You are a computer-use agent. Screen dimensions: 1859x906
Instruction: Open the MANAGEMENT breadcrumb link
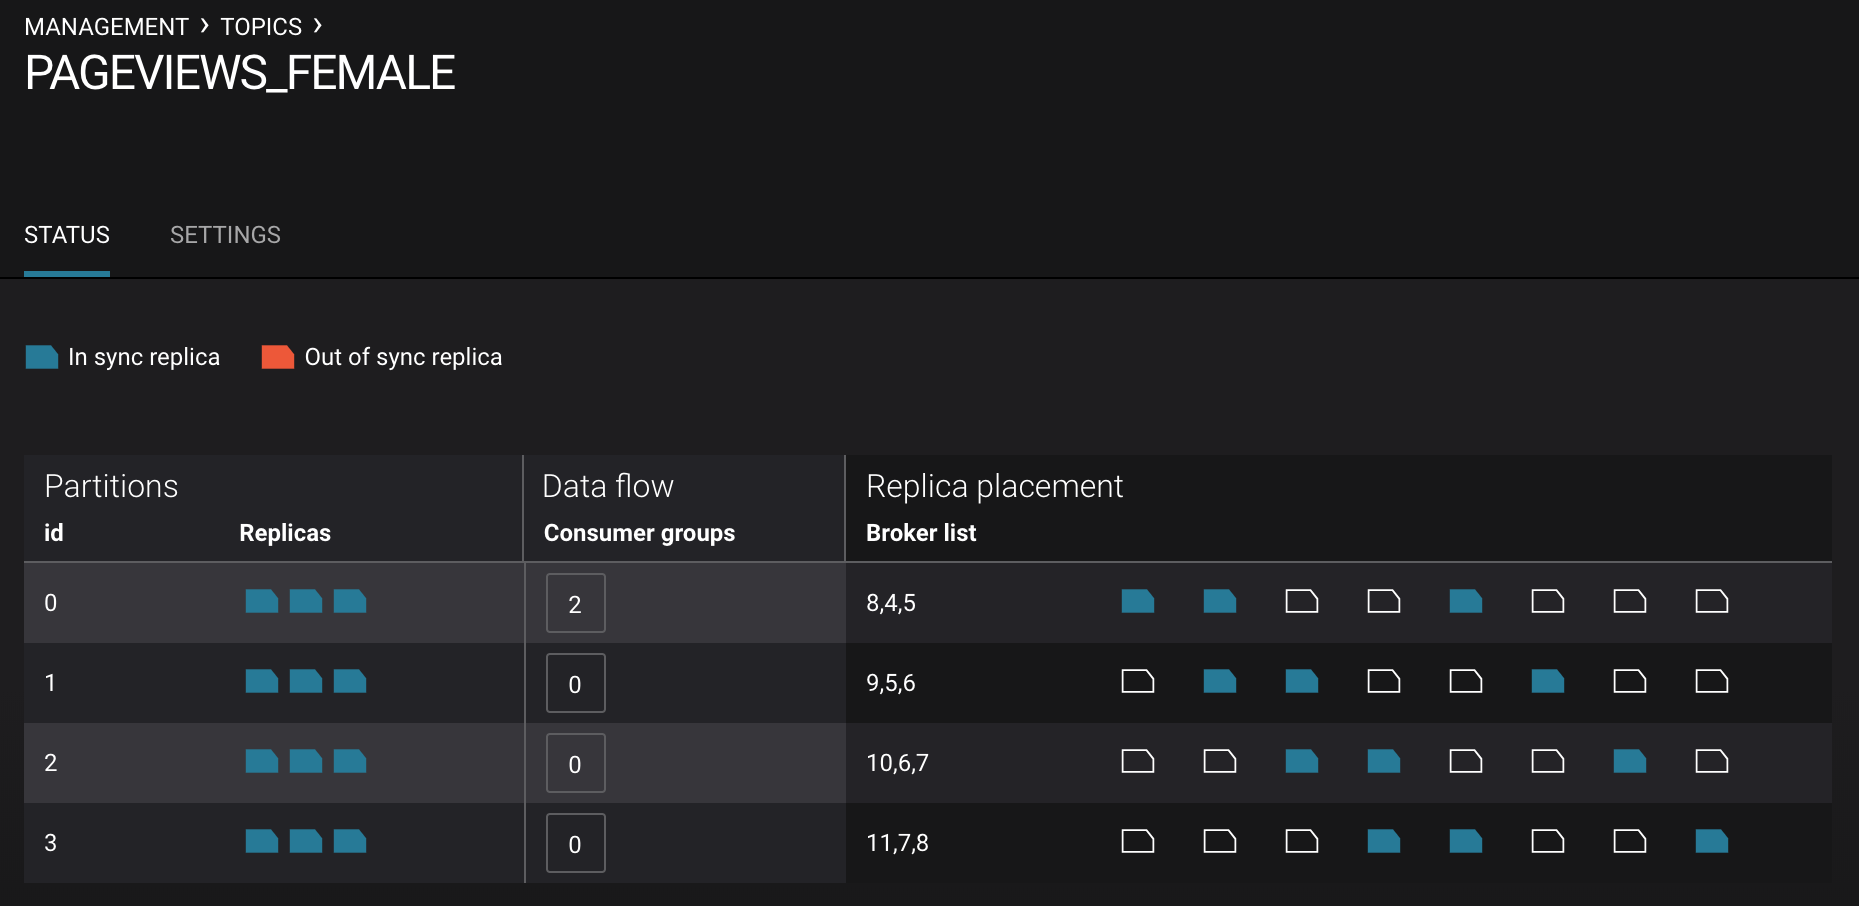(x=106, y=27)
